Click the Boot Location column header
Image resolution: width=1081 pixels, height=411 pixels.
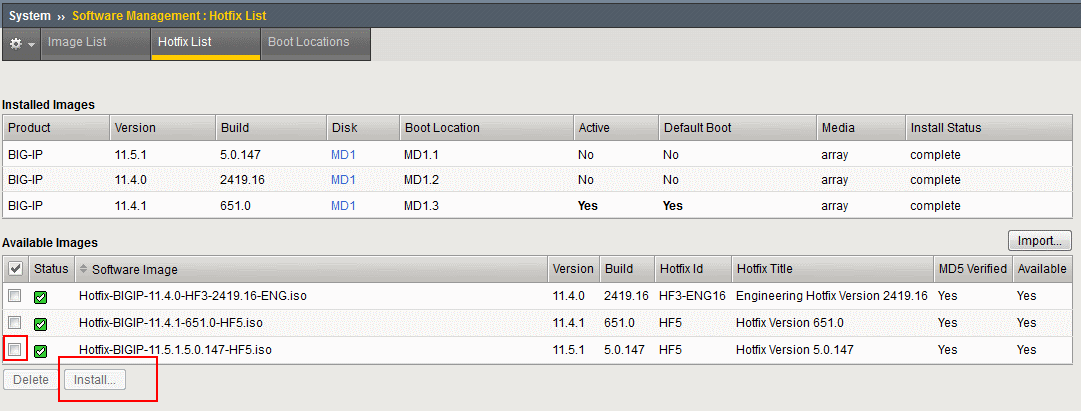[x=485, y=128]
